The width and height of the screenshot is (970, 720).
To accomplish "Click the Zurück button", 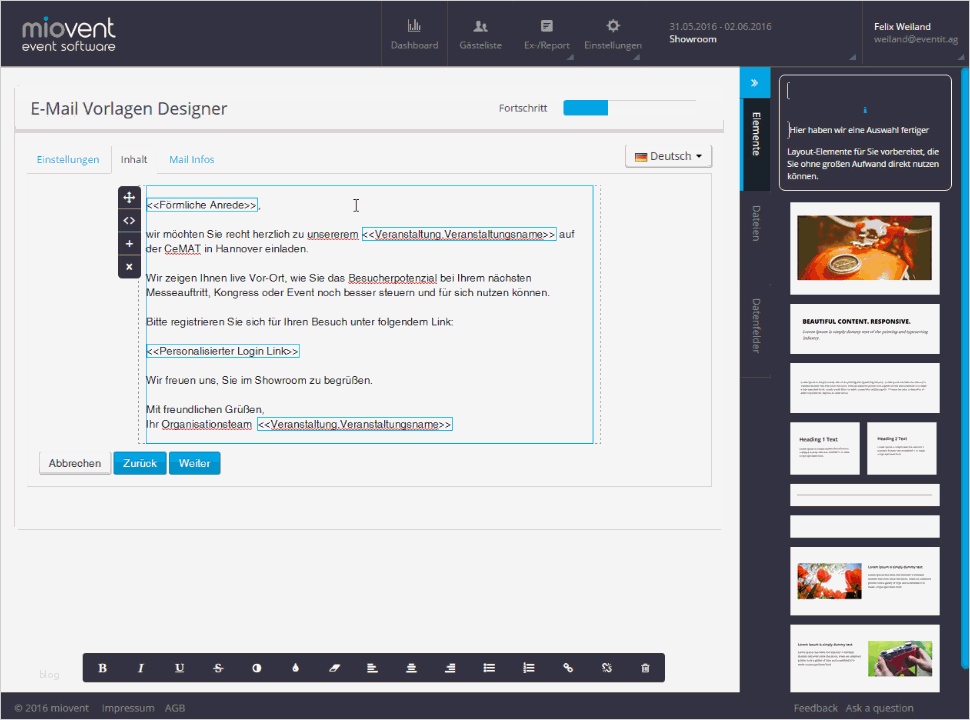I will (140, 463).
